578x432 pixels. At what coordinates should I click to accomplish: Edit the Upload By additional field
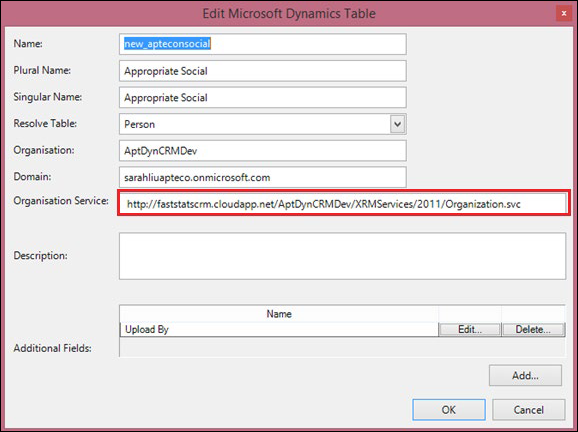click(470, 329)
